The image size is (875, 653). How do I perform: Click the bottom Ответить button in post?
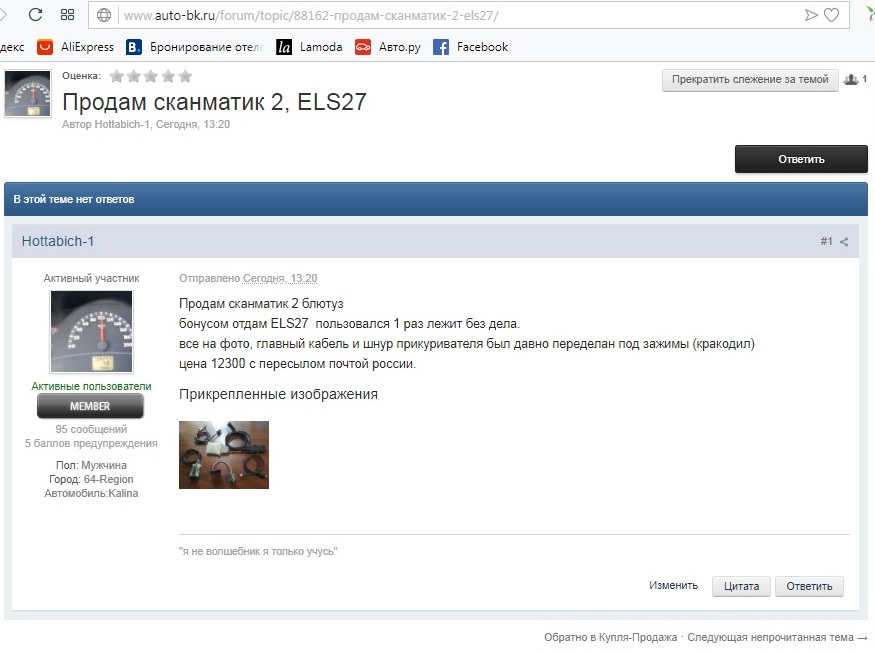(809, 586)
